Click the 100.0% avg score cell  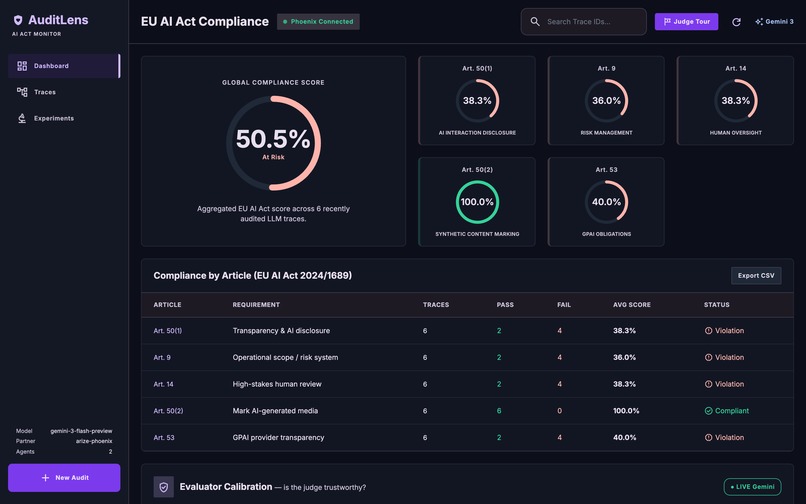[x=626, y=411]
